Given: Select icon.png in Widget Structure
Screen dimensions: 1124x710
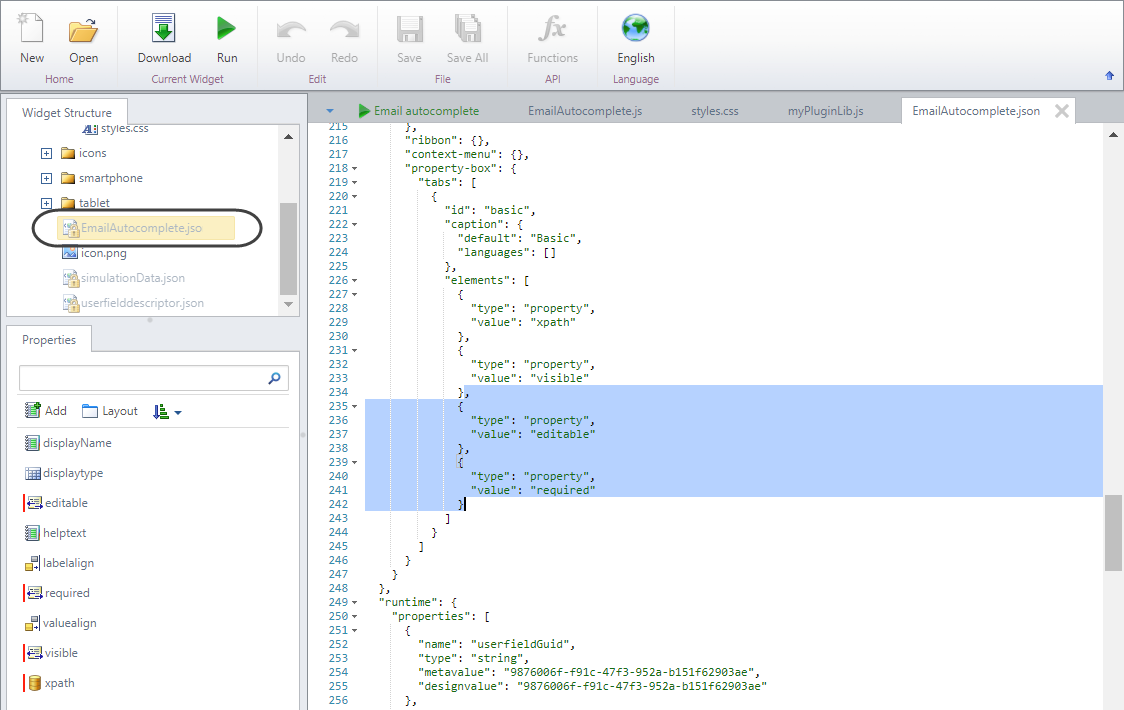Looking at the screenshot, I should tap(95, 253).
